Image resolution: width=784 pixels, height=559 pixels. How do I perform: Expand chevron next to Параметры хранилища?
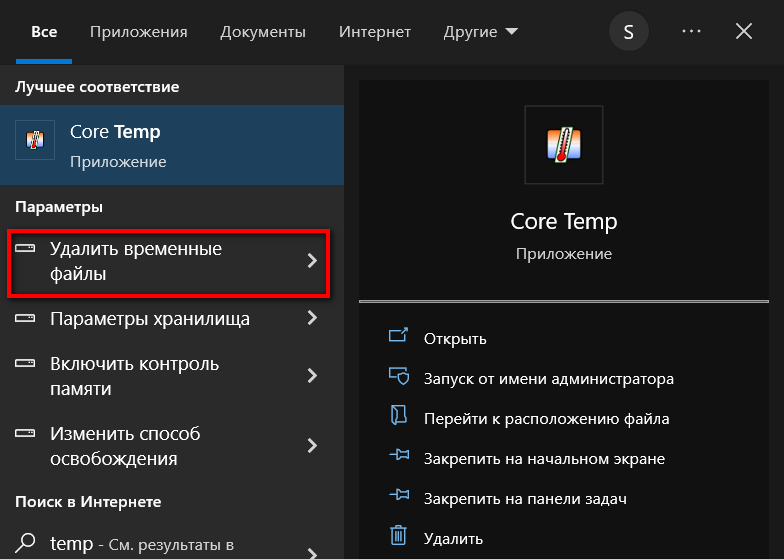[x=312, y=318]
